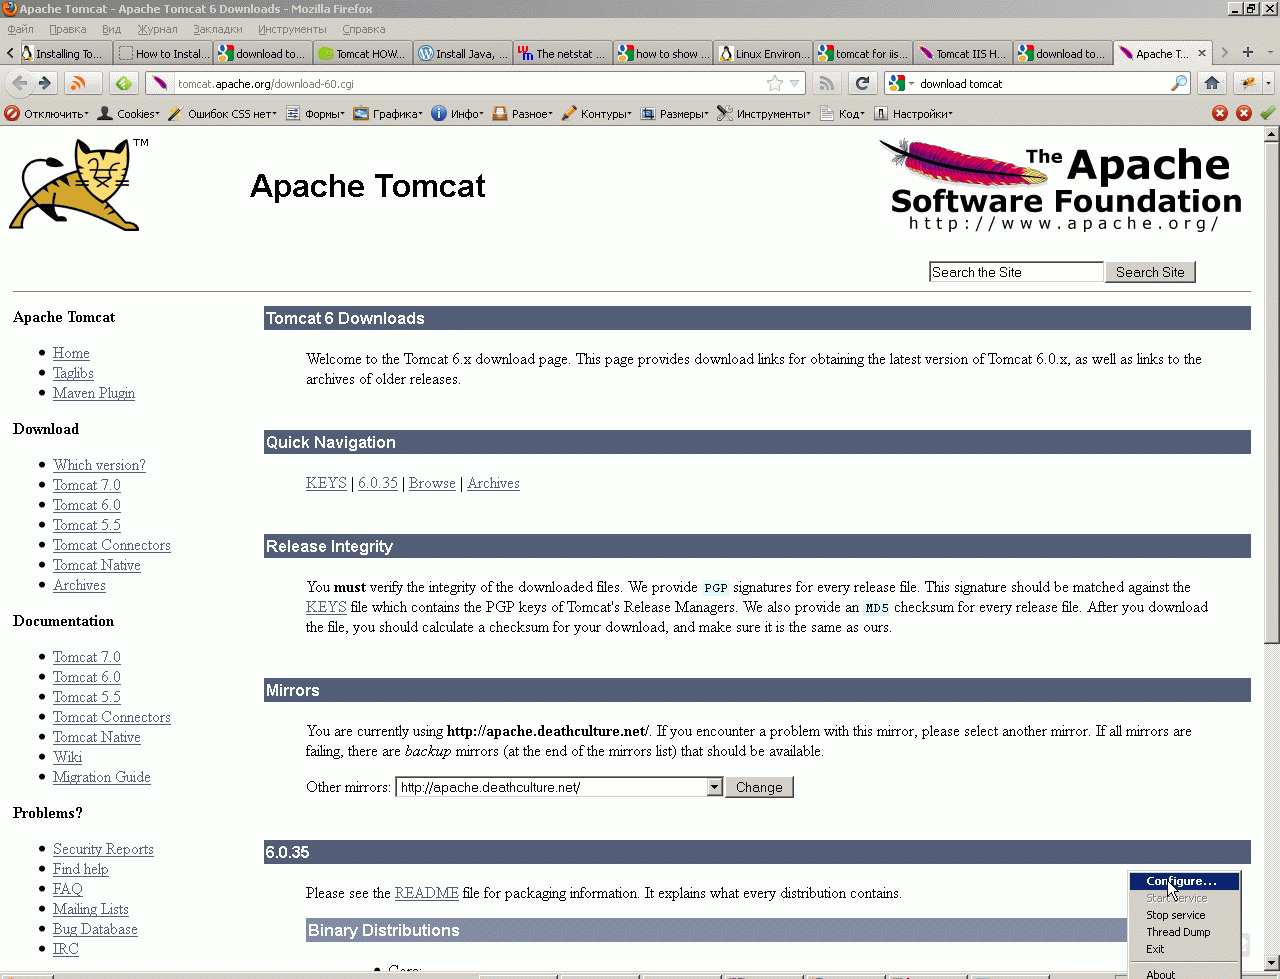Open the Код toolbar menu

[x=842, y=114]
